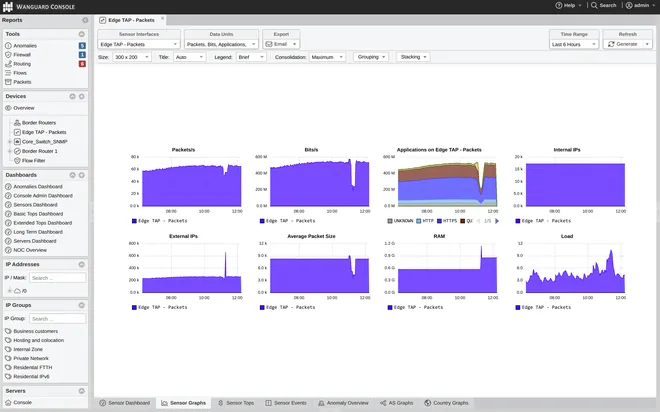Close the Edge TAP - Packets tab

click(x=162, y=19)
